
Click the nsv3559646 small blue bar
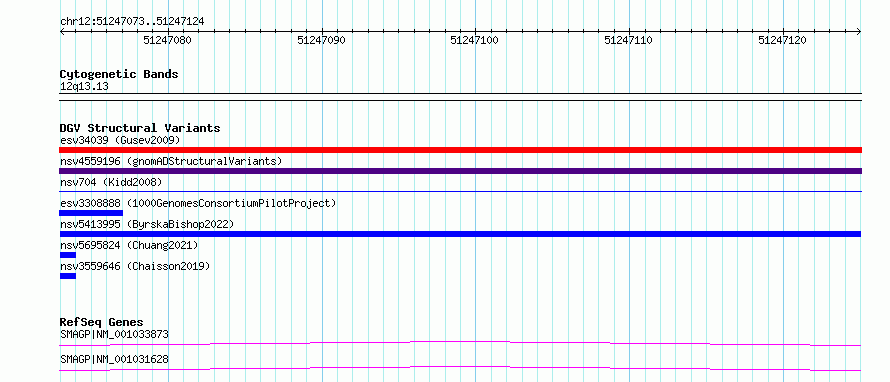click(x=68, y=276)
